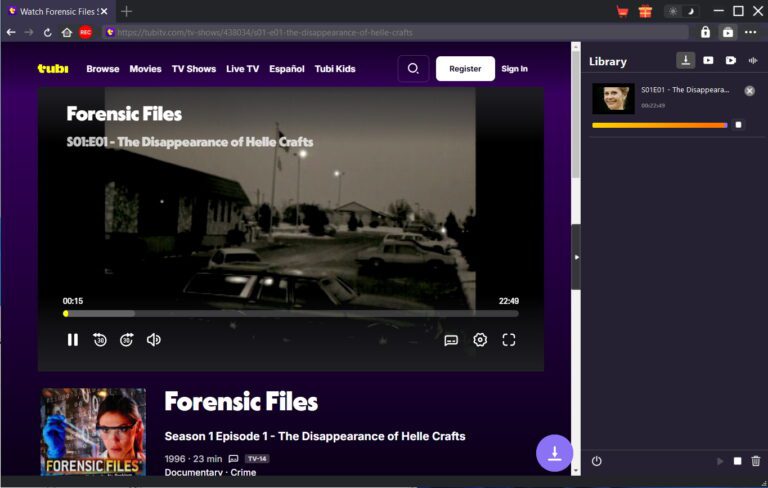Open a new browser tab
768x488 pixels.
pos(126,11)
